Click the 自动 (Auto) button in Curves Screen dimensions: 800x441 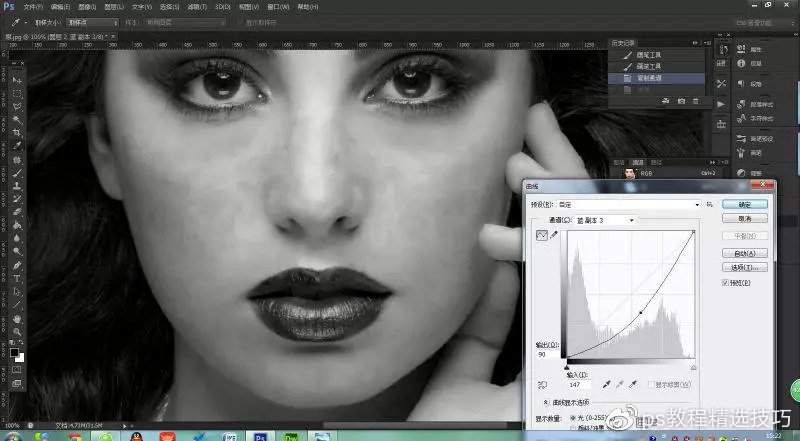(743, 253)
